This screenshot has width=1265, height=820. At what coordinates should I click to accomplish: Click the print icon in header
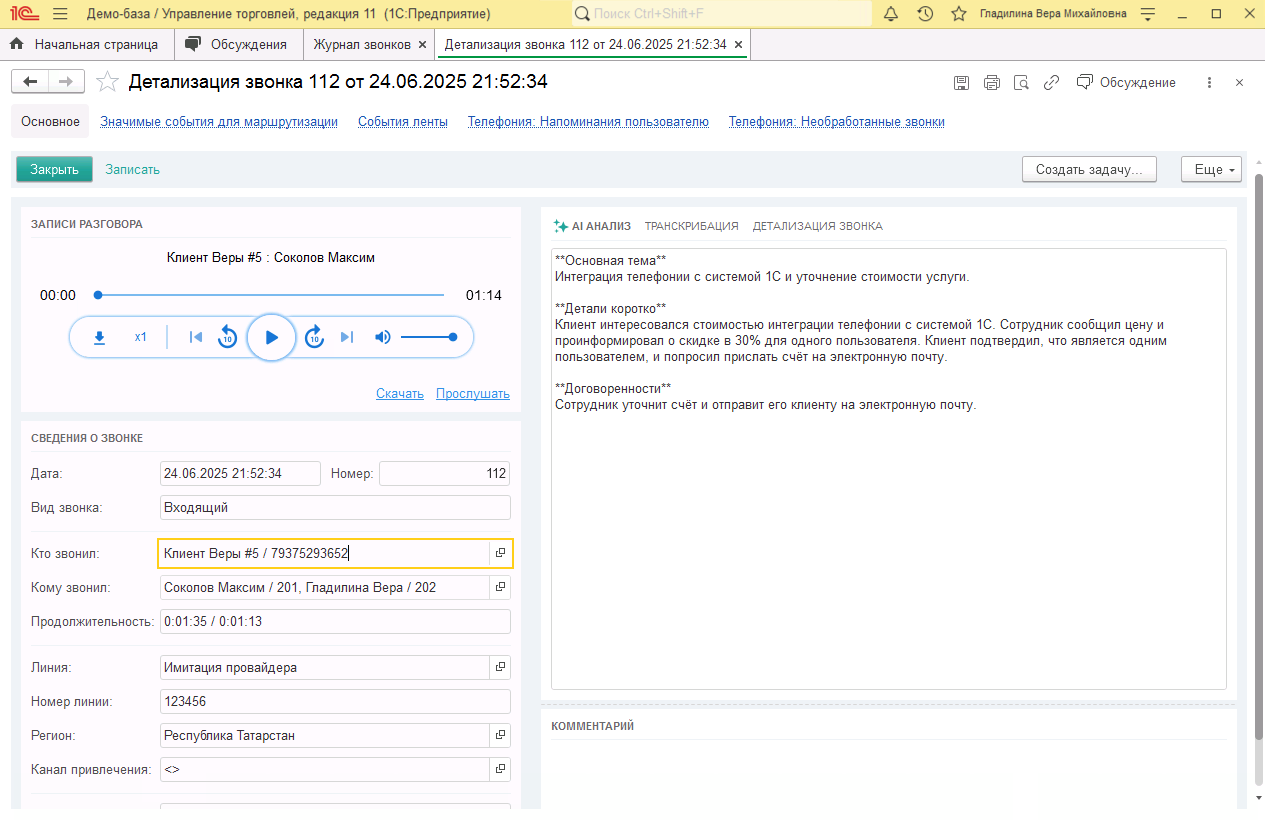point(991,83)
